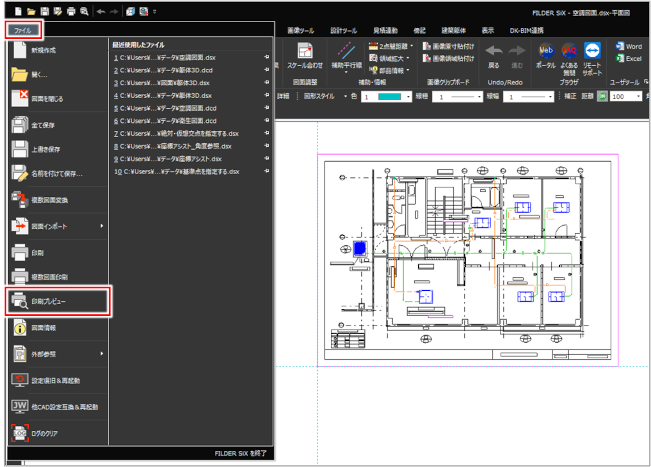Pin recent file 座標アシスト.dsx

tap(266, 158)
